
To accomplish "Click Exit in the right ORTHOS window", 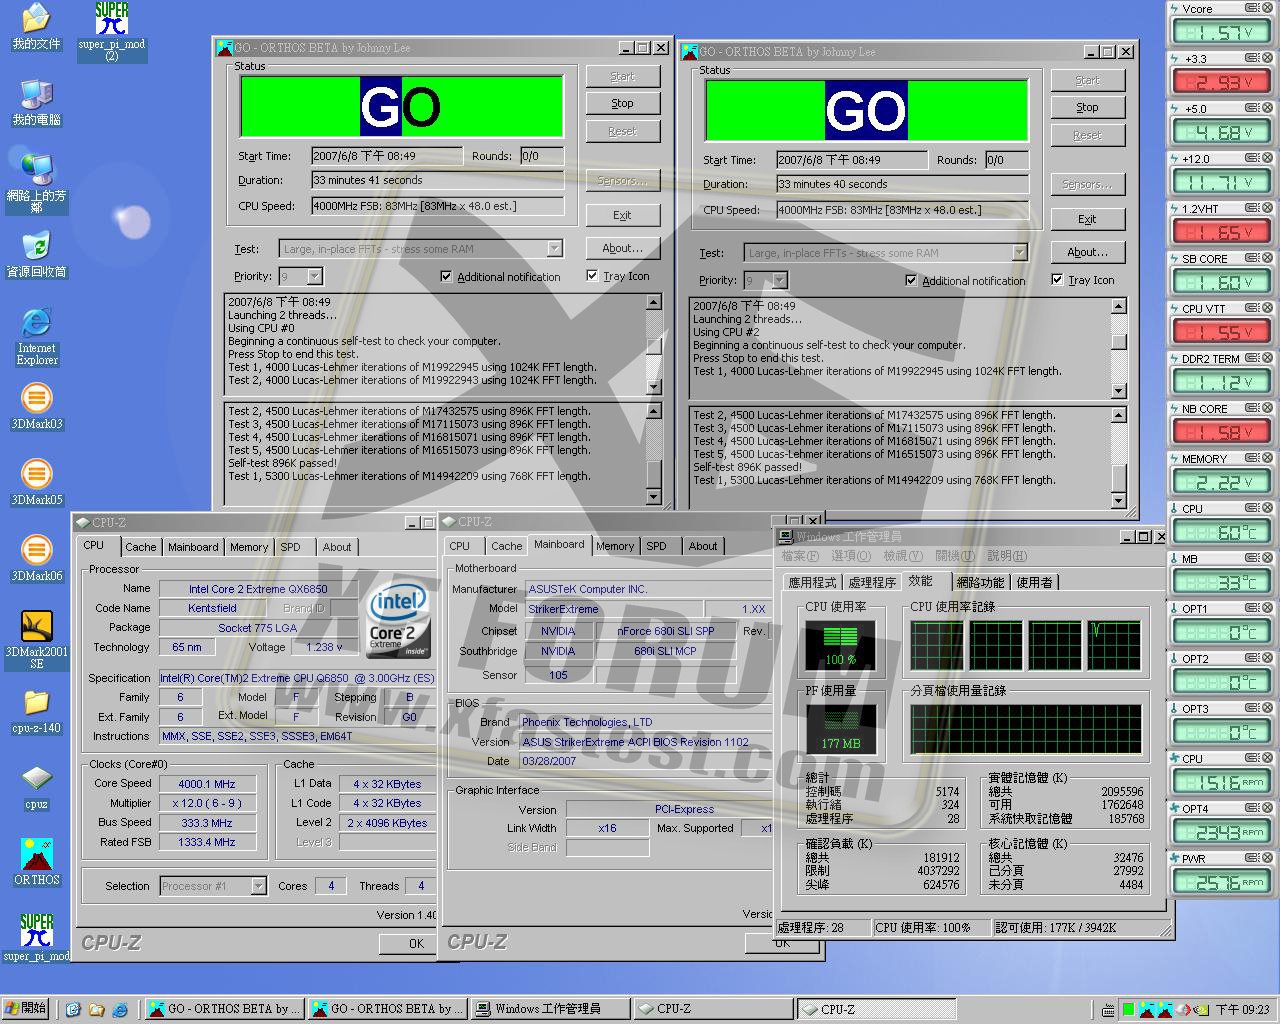I will pyautogui.click(x=1087, y=219).
